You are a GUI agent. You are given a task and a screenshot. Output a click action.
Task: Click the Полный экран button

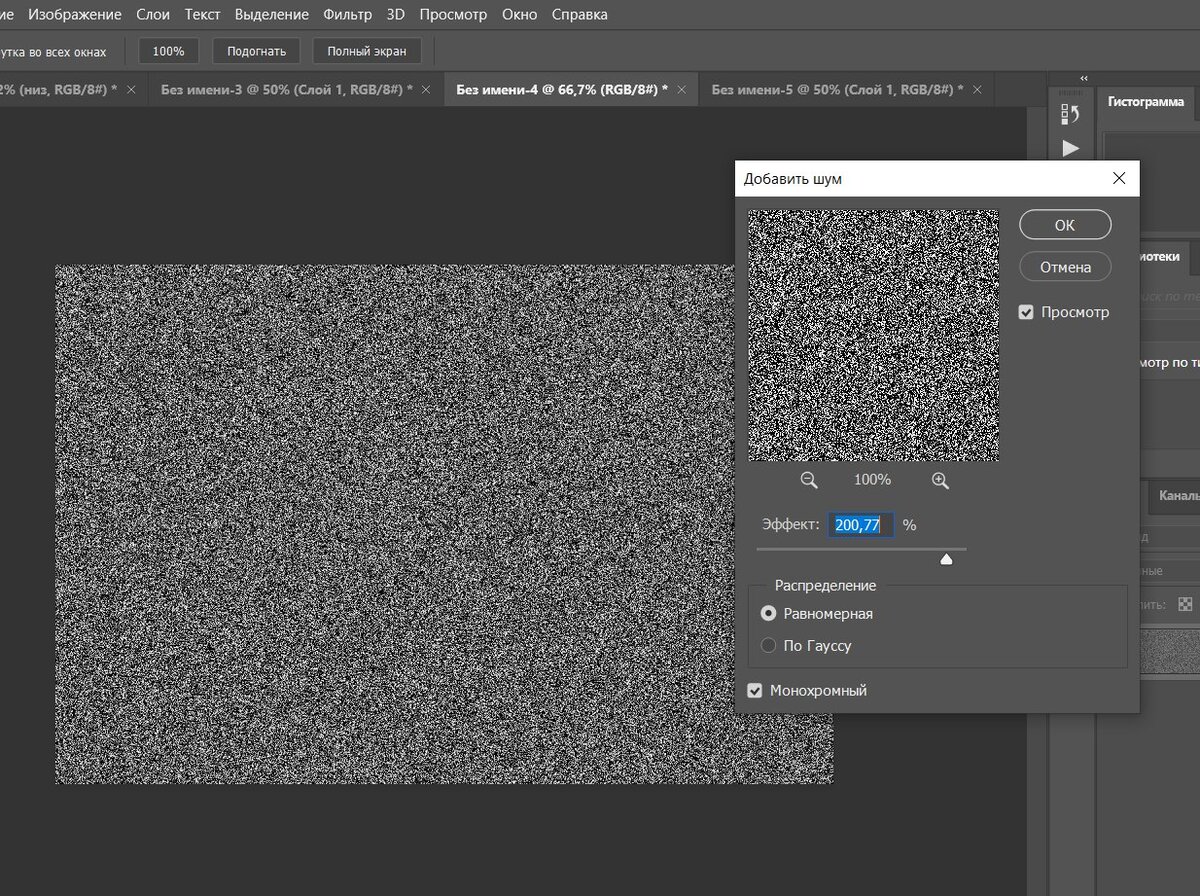coord(367,51)
